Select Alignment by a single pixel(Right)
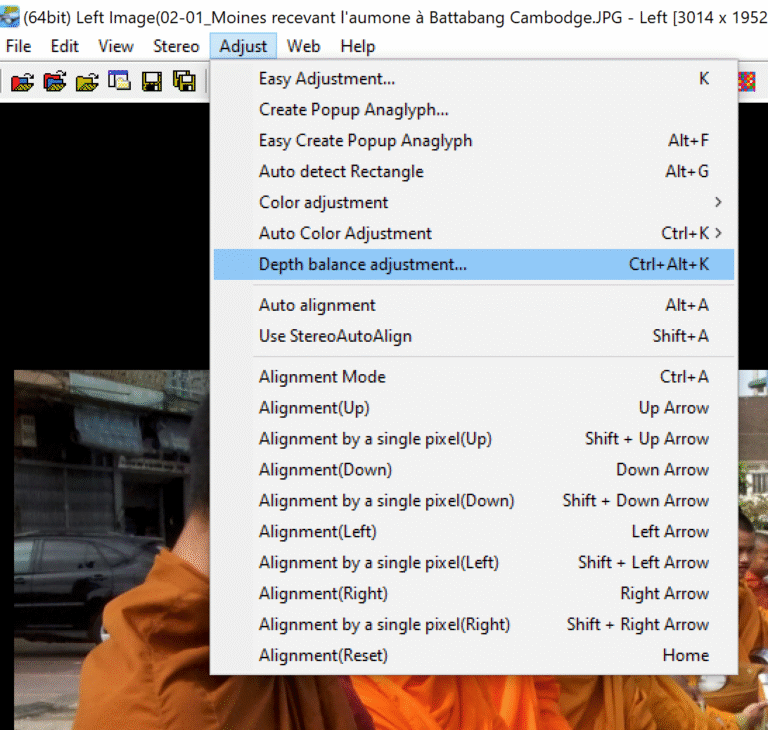This screenshot has height=730, width=768. pyautogui.click(x=474, y=624)
